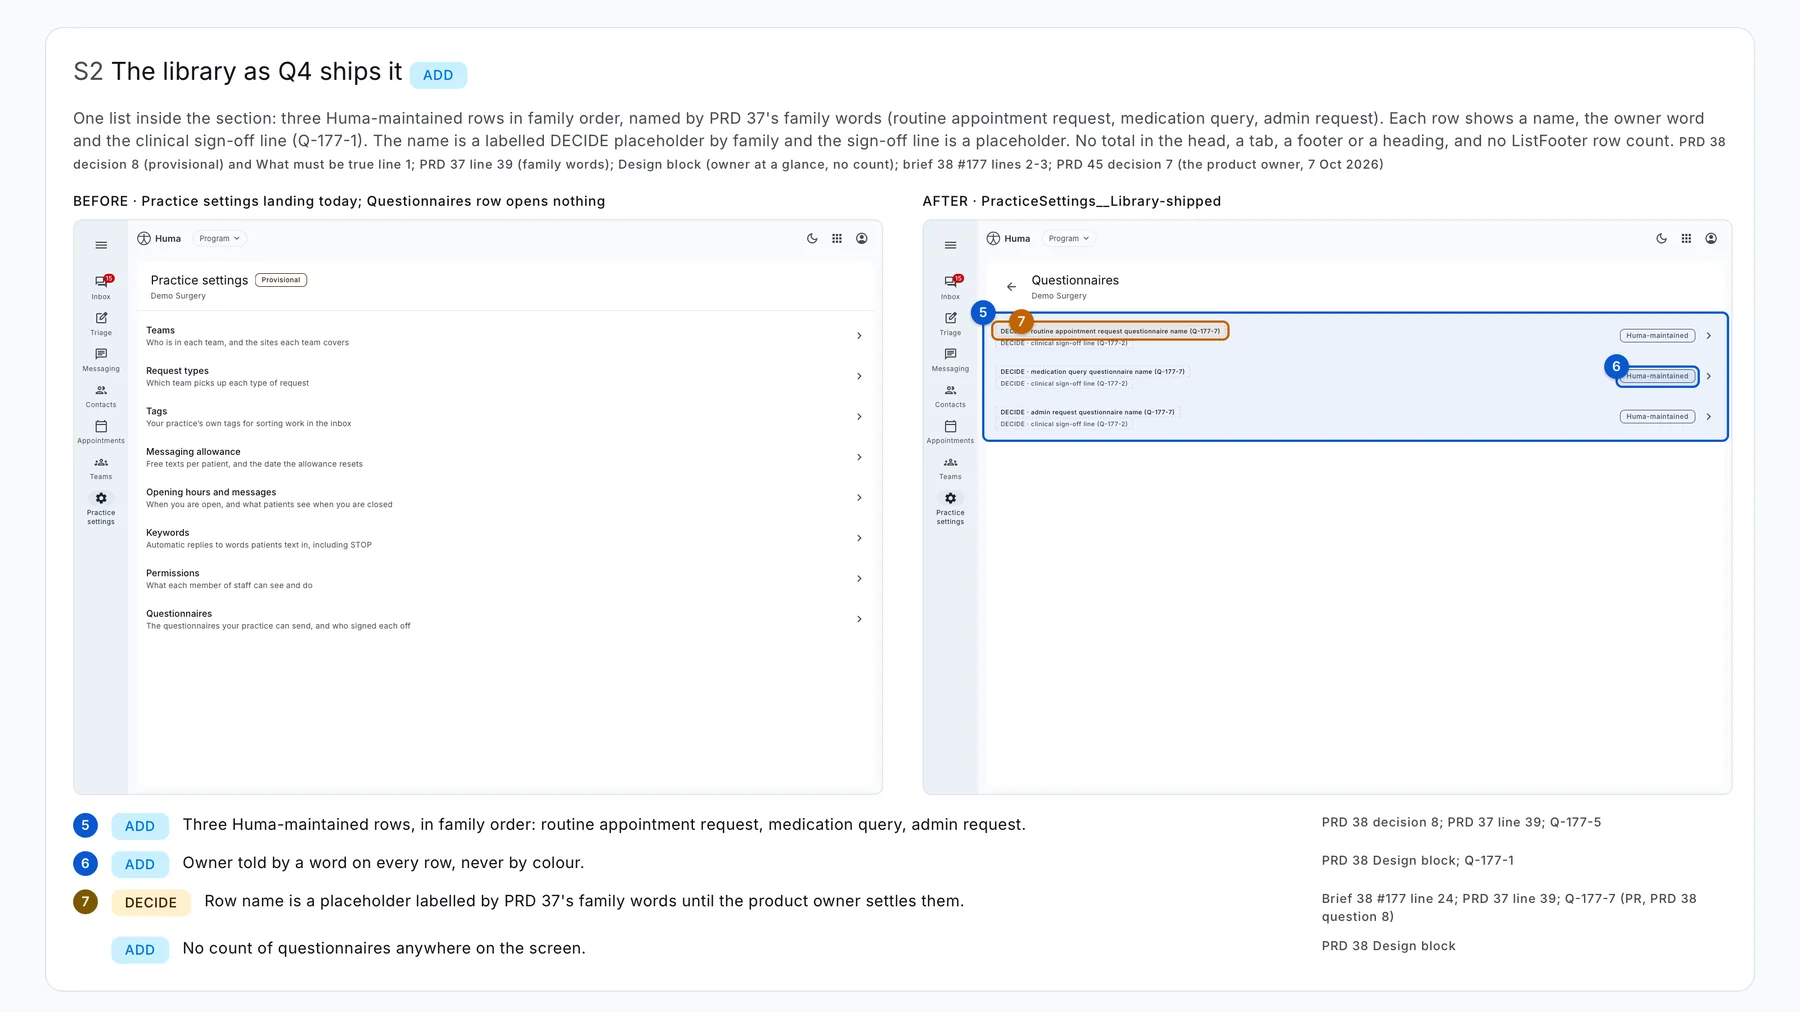Click the Provisional badge next to Practice settings
This screenshot has width=1800, height=1012.
coord(281,280)
